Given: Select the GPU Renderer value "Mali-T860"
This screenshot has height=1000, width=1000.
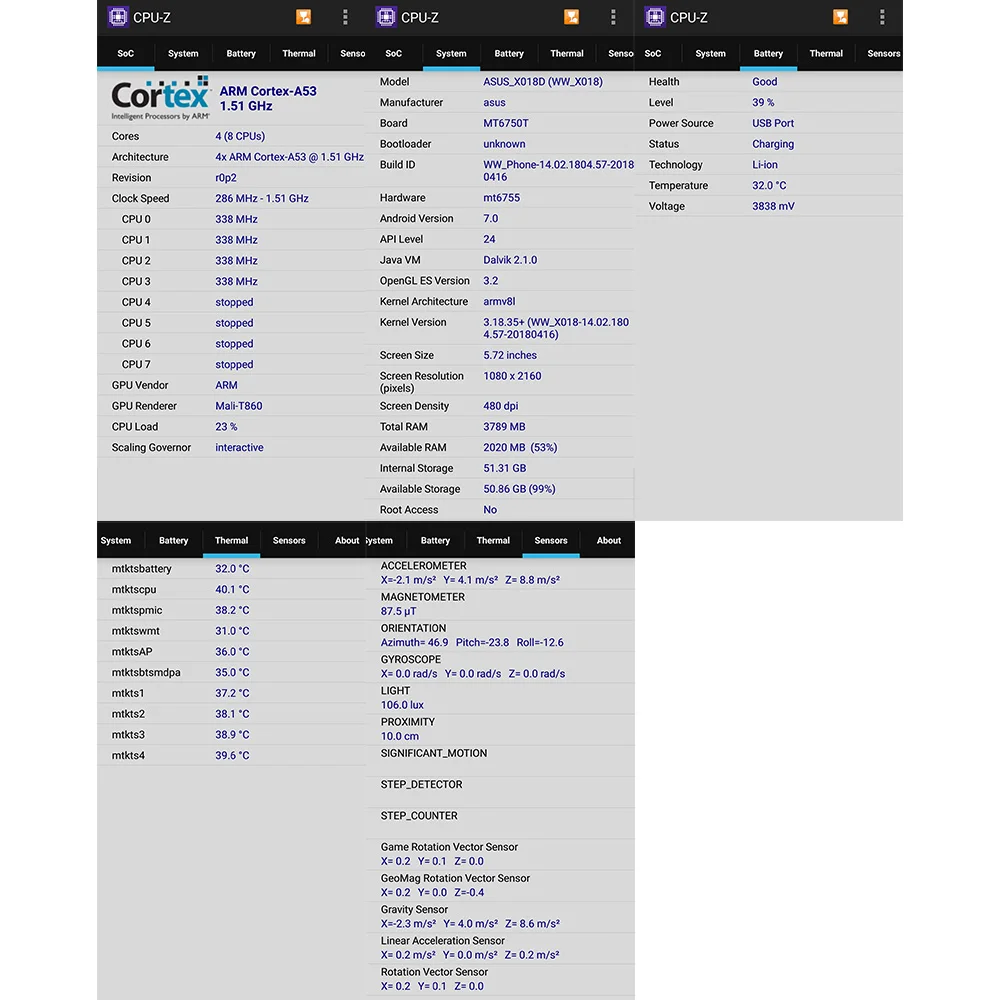Looking at the screenshot, I should click(239, 406).
